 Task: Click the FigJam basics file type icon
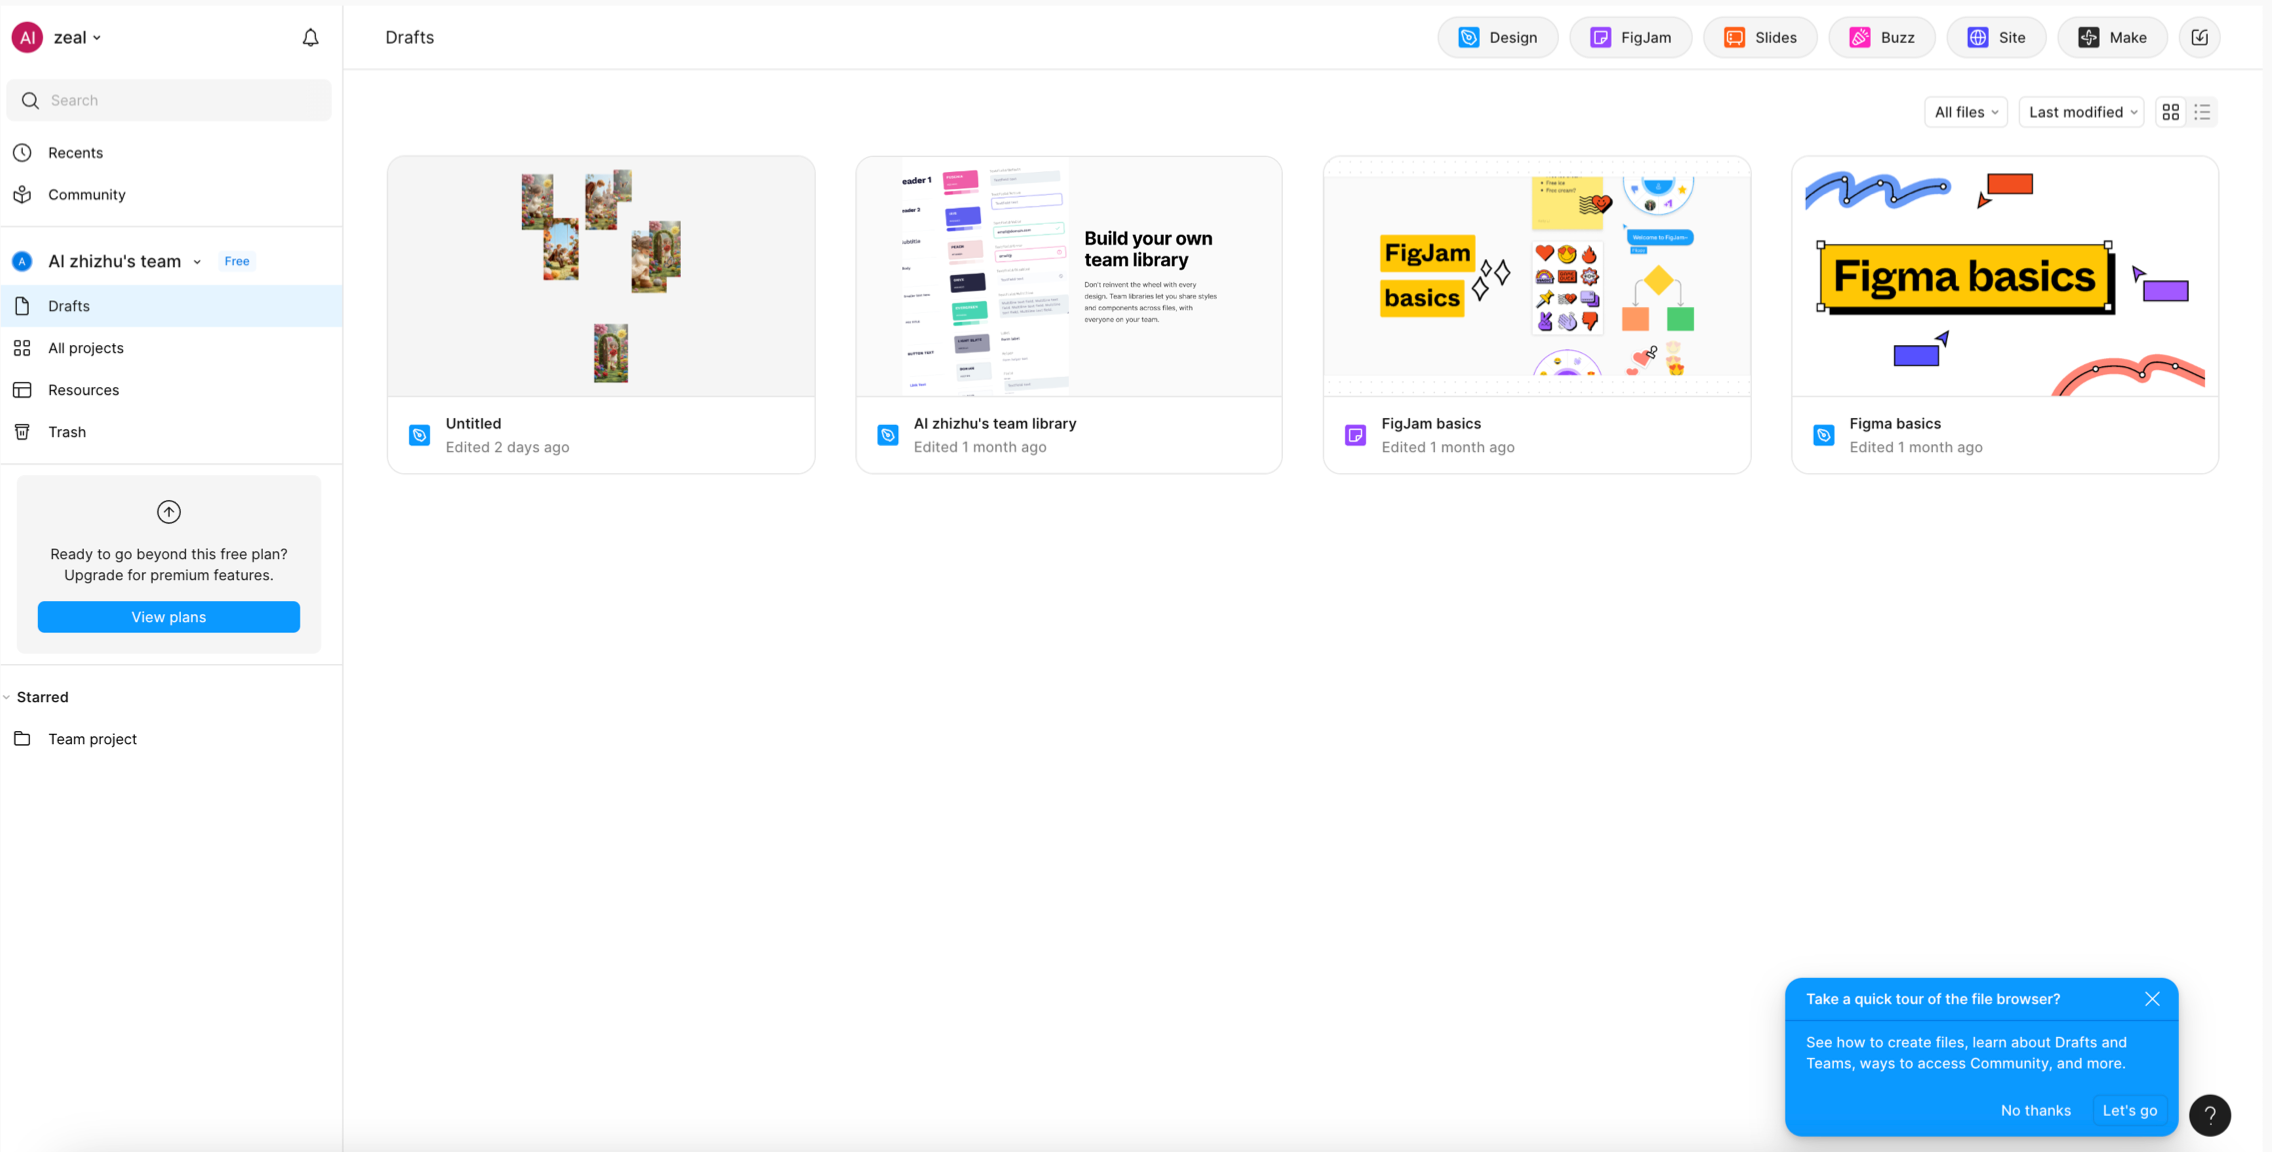click(1356, 435)
